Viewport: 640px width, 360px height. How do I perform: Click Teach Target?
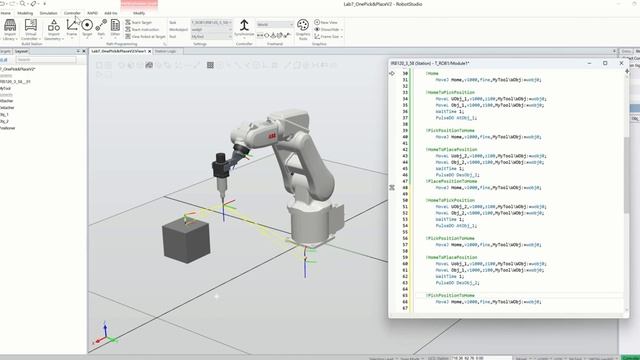(139, 22)
